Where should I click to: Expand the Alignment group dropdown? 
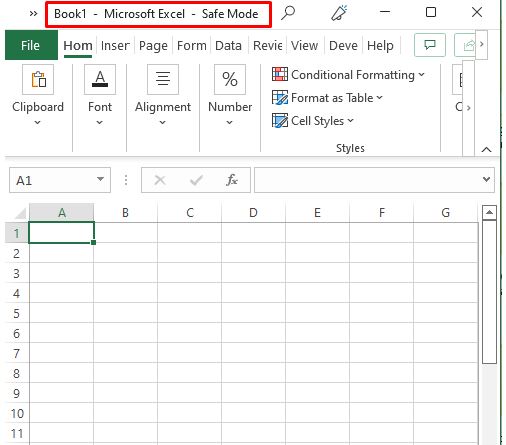(x=162, y=123)
